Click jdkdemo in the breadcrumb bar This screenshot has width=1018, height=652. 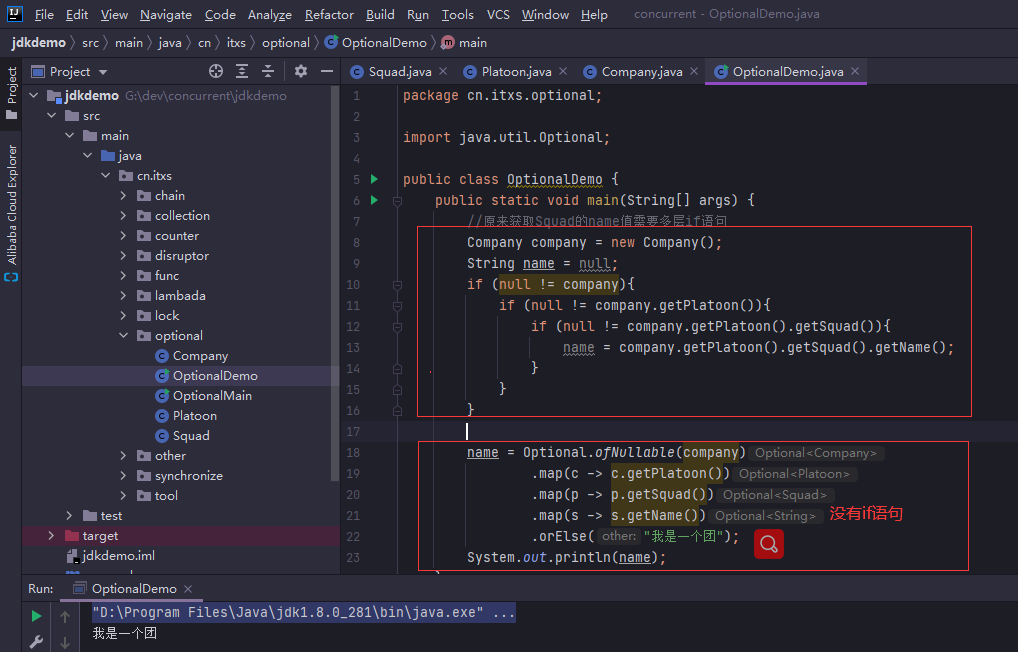(38, 43)
